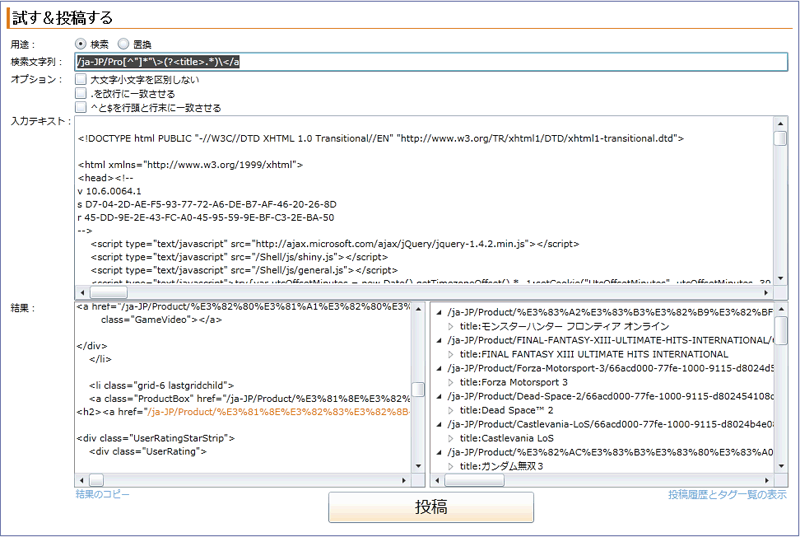The image size is (800, 537).
Task: Expand title:ガンダム無双３ group arrow
Action: (x=451, y=466)
